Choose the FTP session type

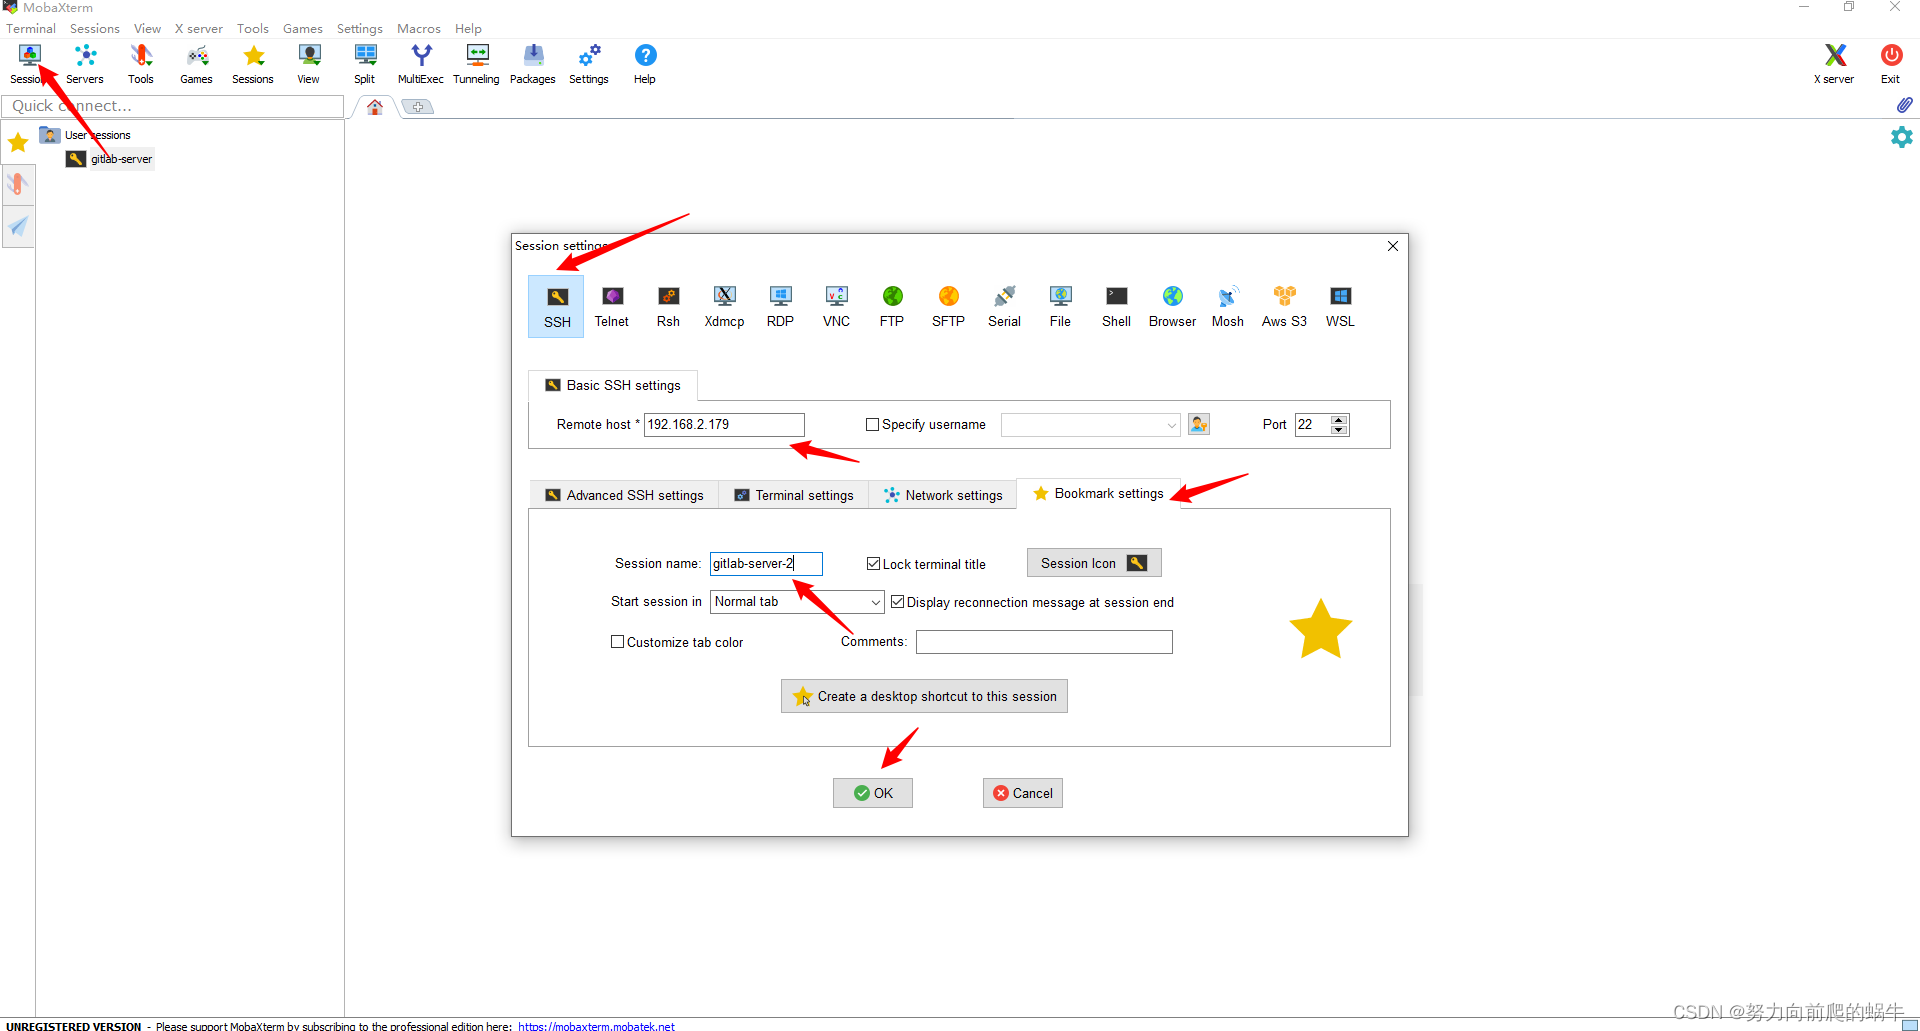click(892, 307)
